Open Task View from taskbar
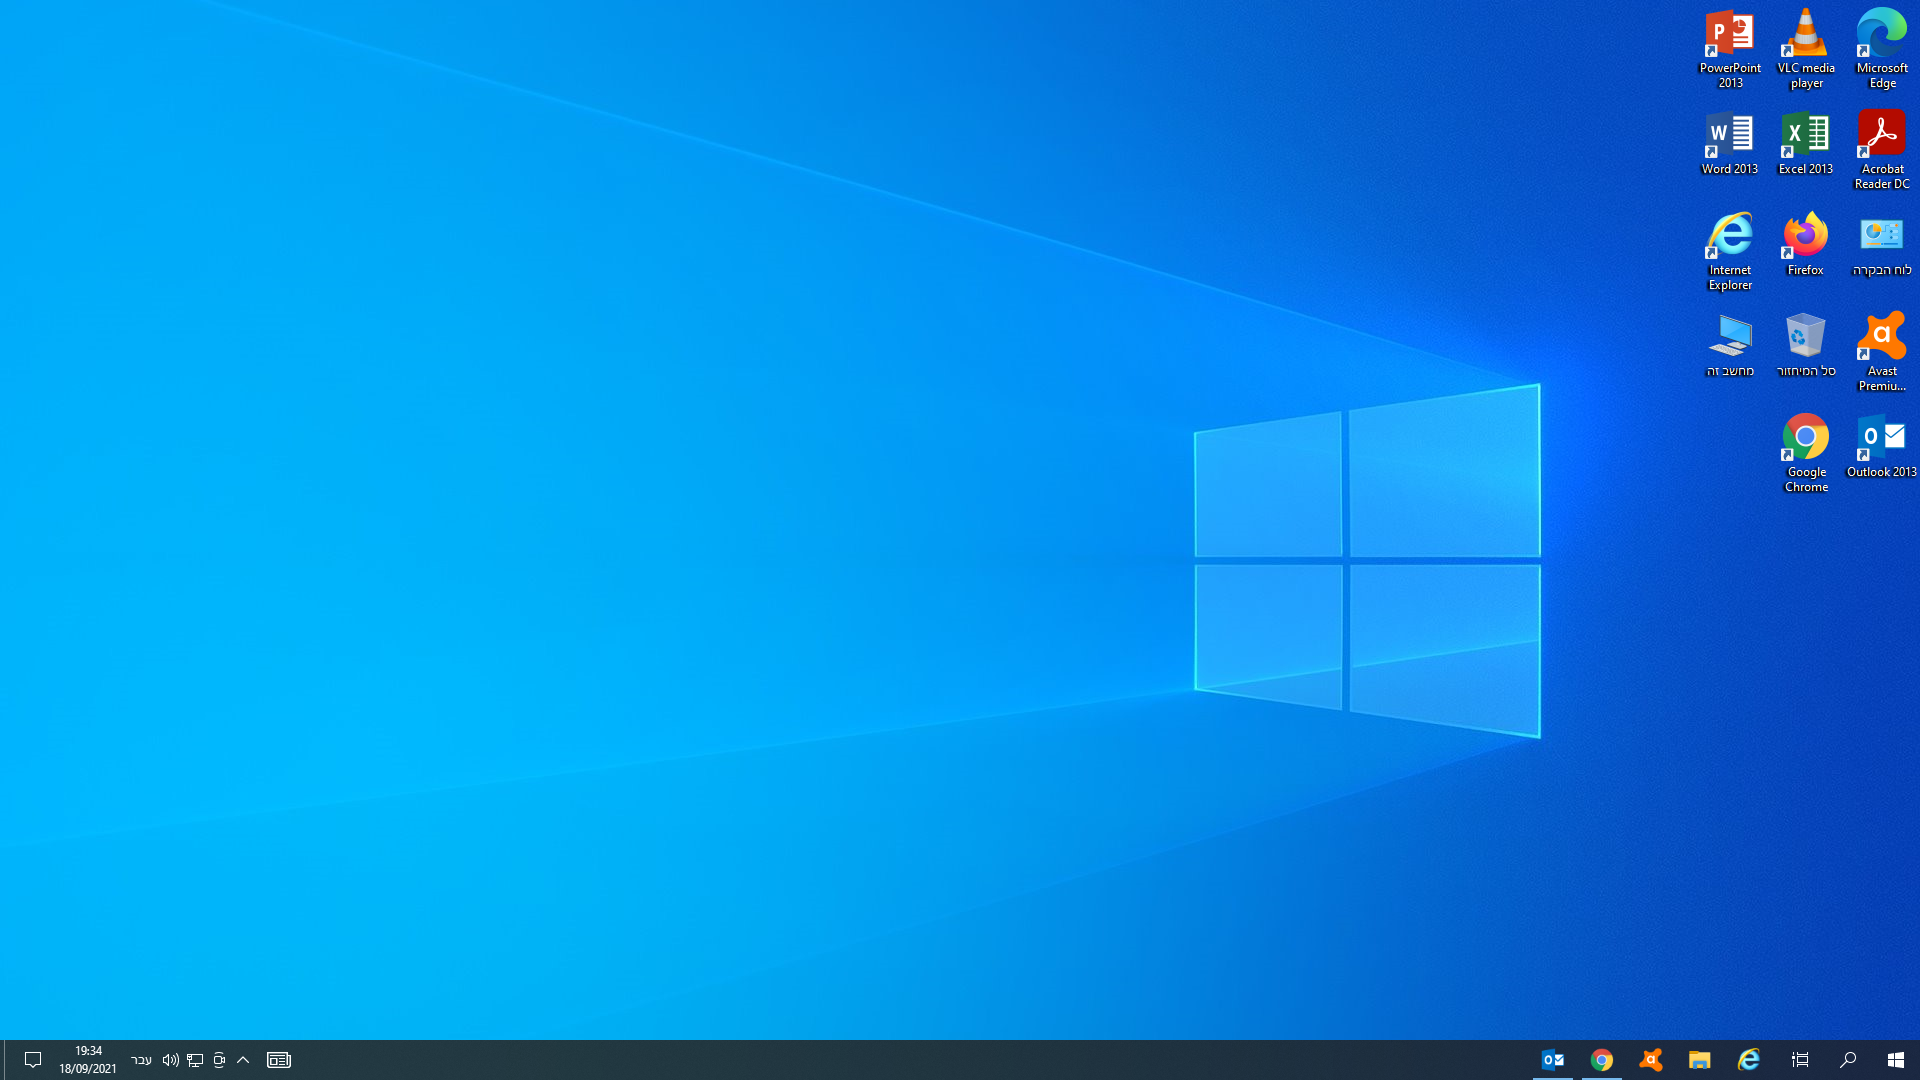Viewport: 1920px width, 1080px height. (1799, 1060)
